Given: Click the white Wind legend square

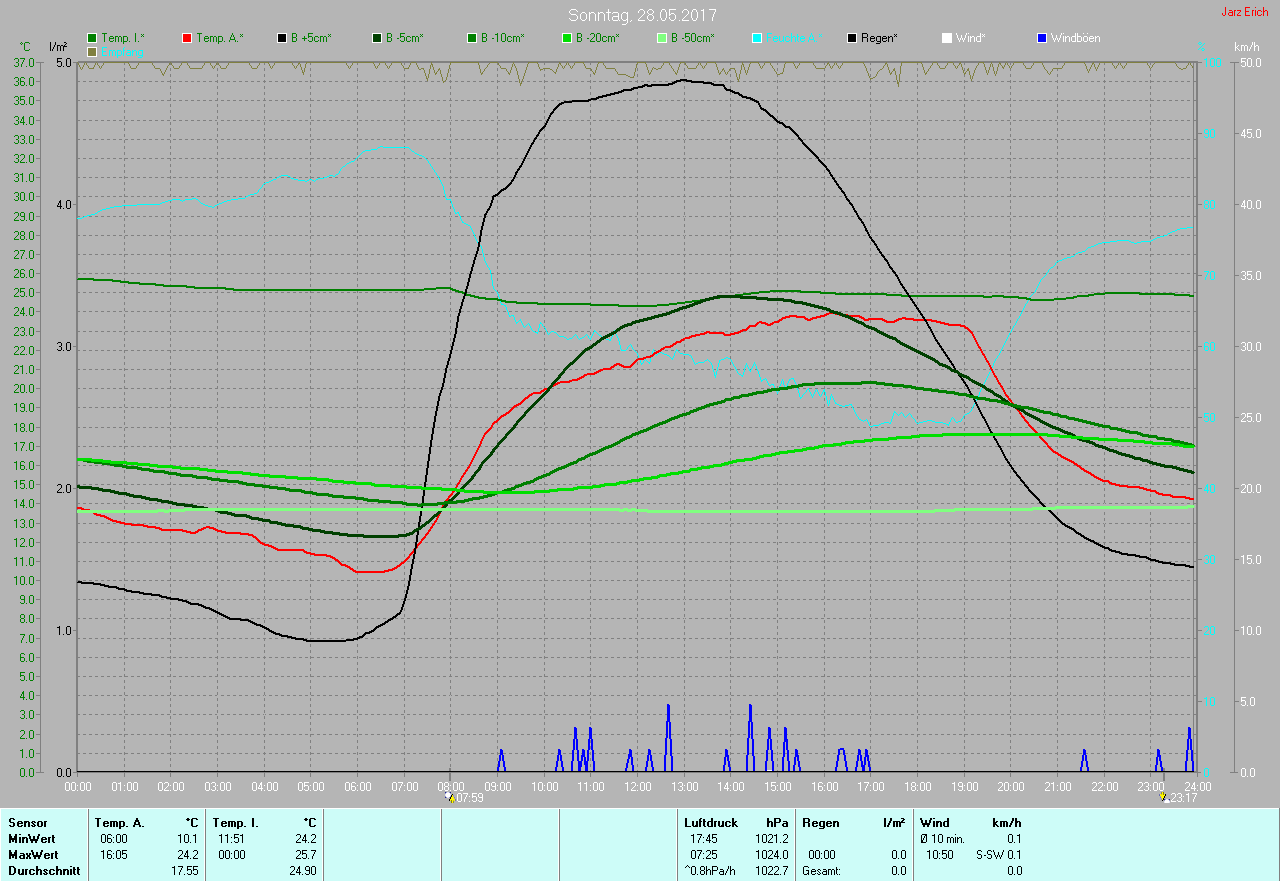Looking at the screenshot, I should pos(947,38).
